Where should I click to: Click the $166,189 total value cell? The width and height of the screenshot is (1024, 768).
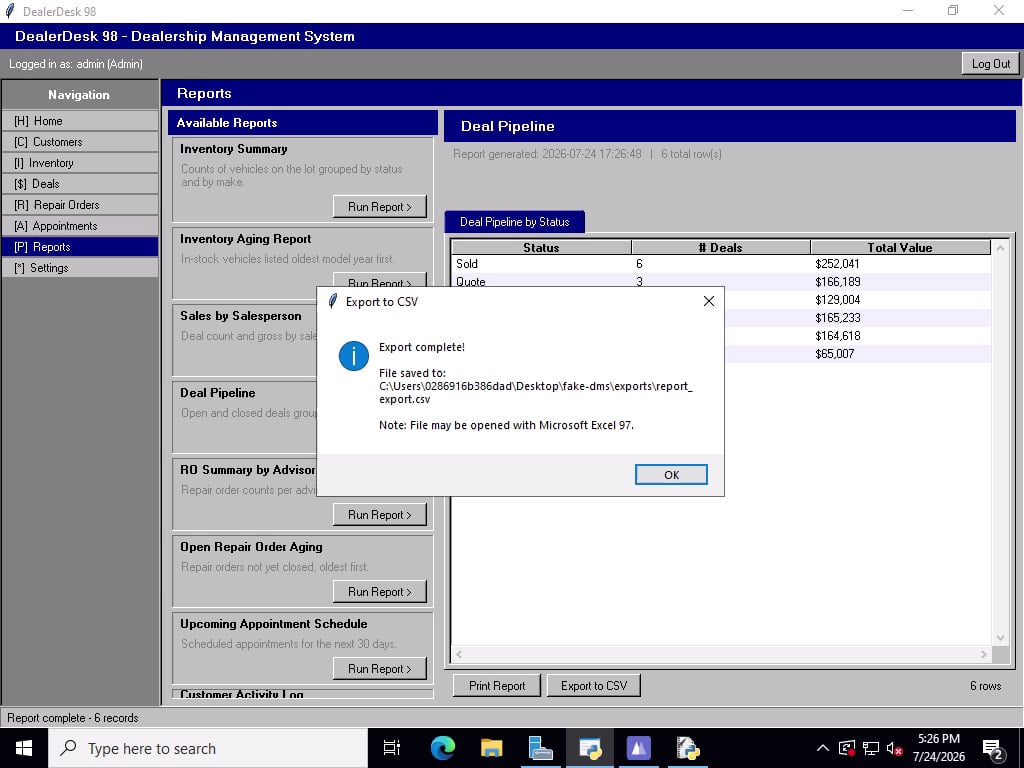tap(837, 281)
